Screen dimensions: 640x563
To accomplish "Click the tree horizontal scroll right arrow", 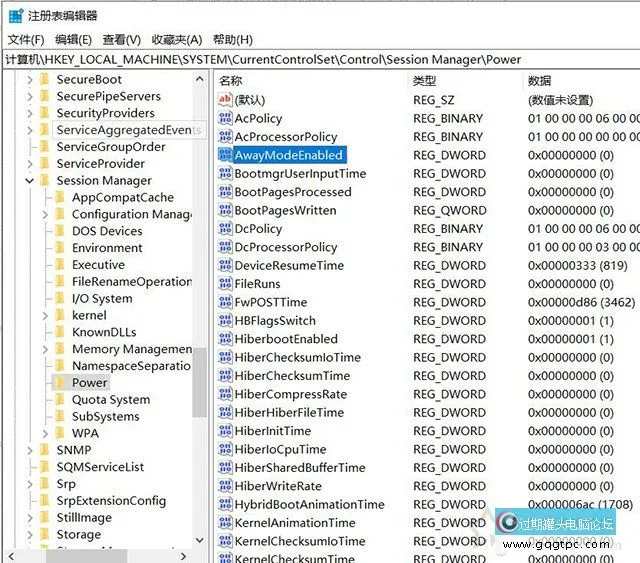I will click(183, 556).
